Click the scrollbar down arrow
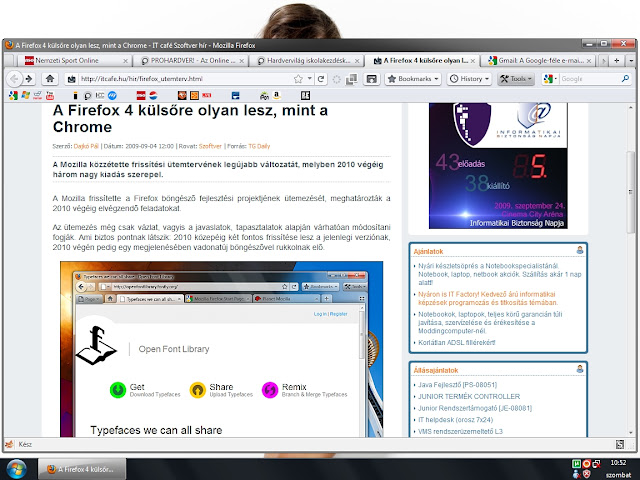Viewport: 640px width, 480px height. click(x=631, y=432)
